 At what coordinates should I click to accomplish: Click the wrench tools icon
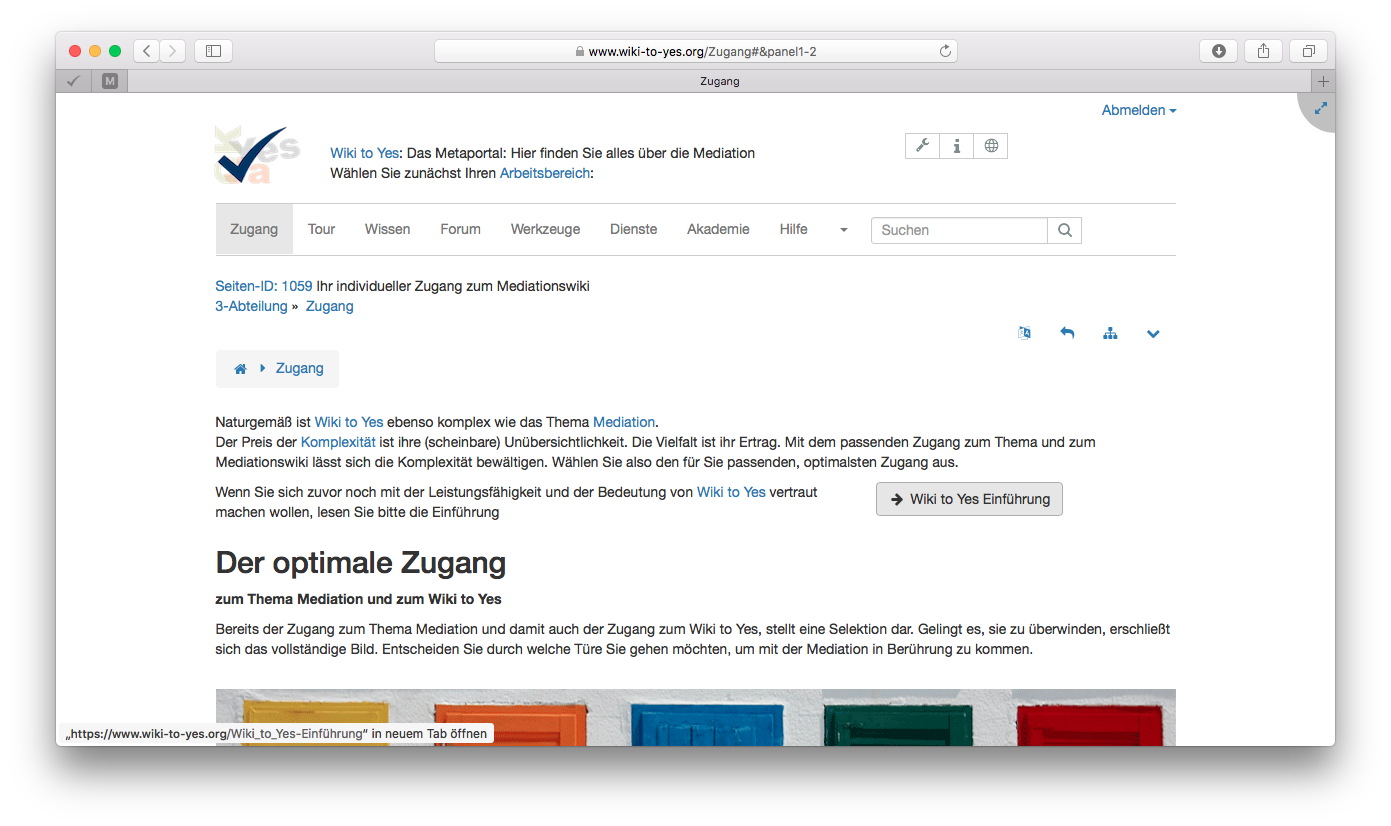[x=922, y=146]
